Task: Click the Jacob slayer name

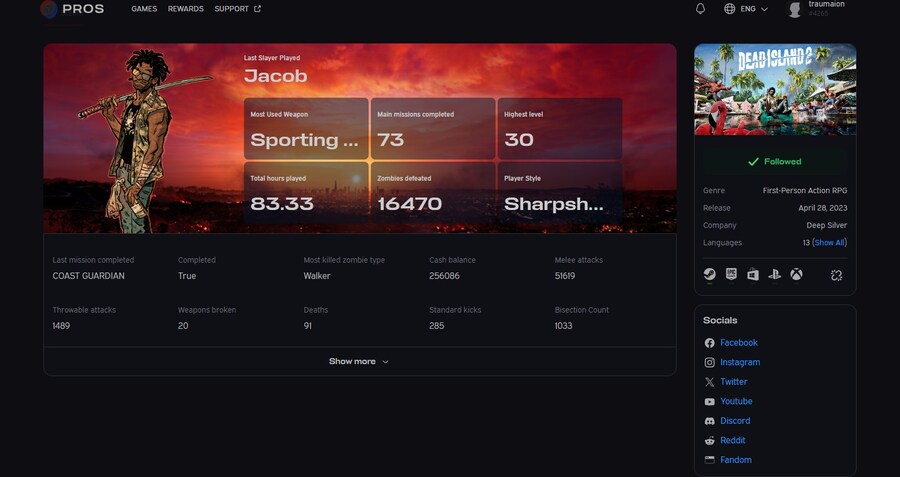Action: pyautogui.click(x=276, y=76)
